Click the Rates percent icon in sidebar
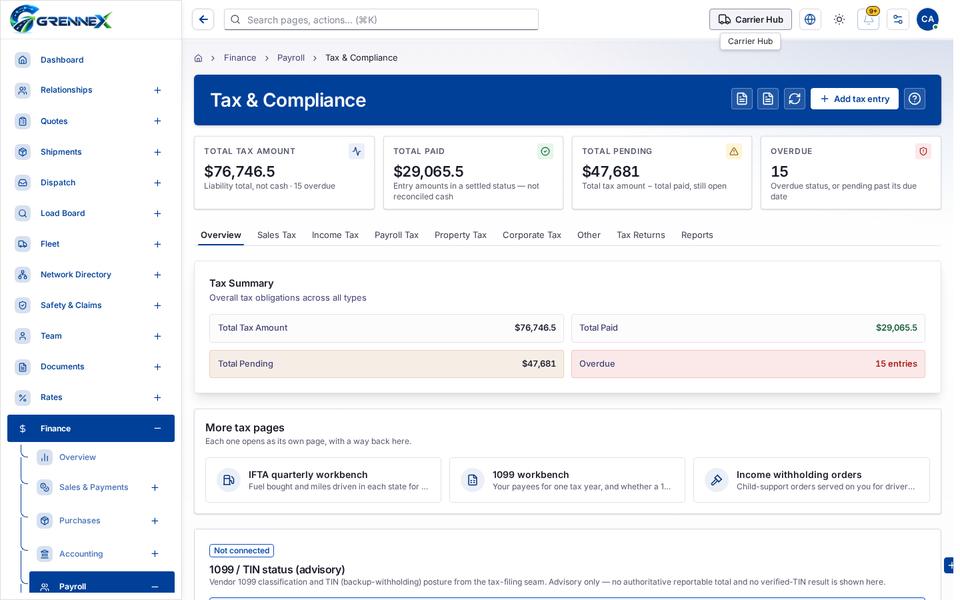The width and height of the screenshot is (960, 600). click(23, 397)
